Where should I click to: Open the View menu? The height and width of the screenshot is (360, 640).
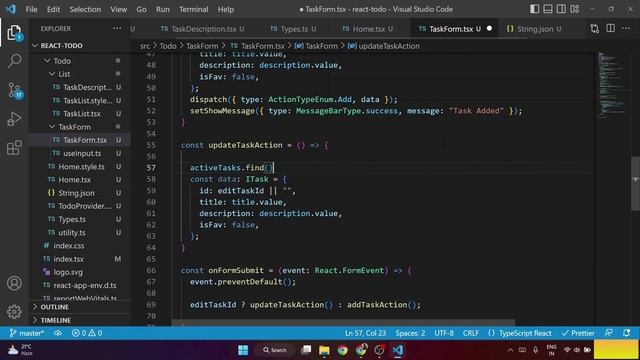point(118,9)
